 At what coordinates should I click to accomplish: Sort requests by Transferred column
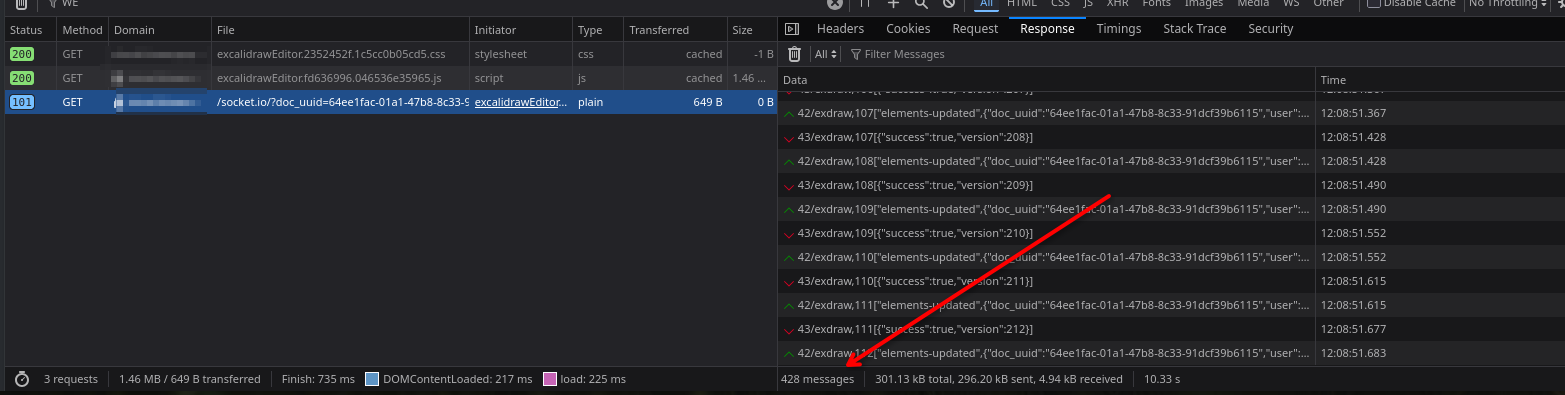click(x=675, y=30)
